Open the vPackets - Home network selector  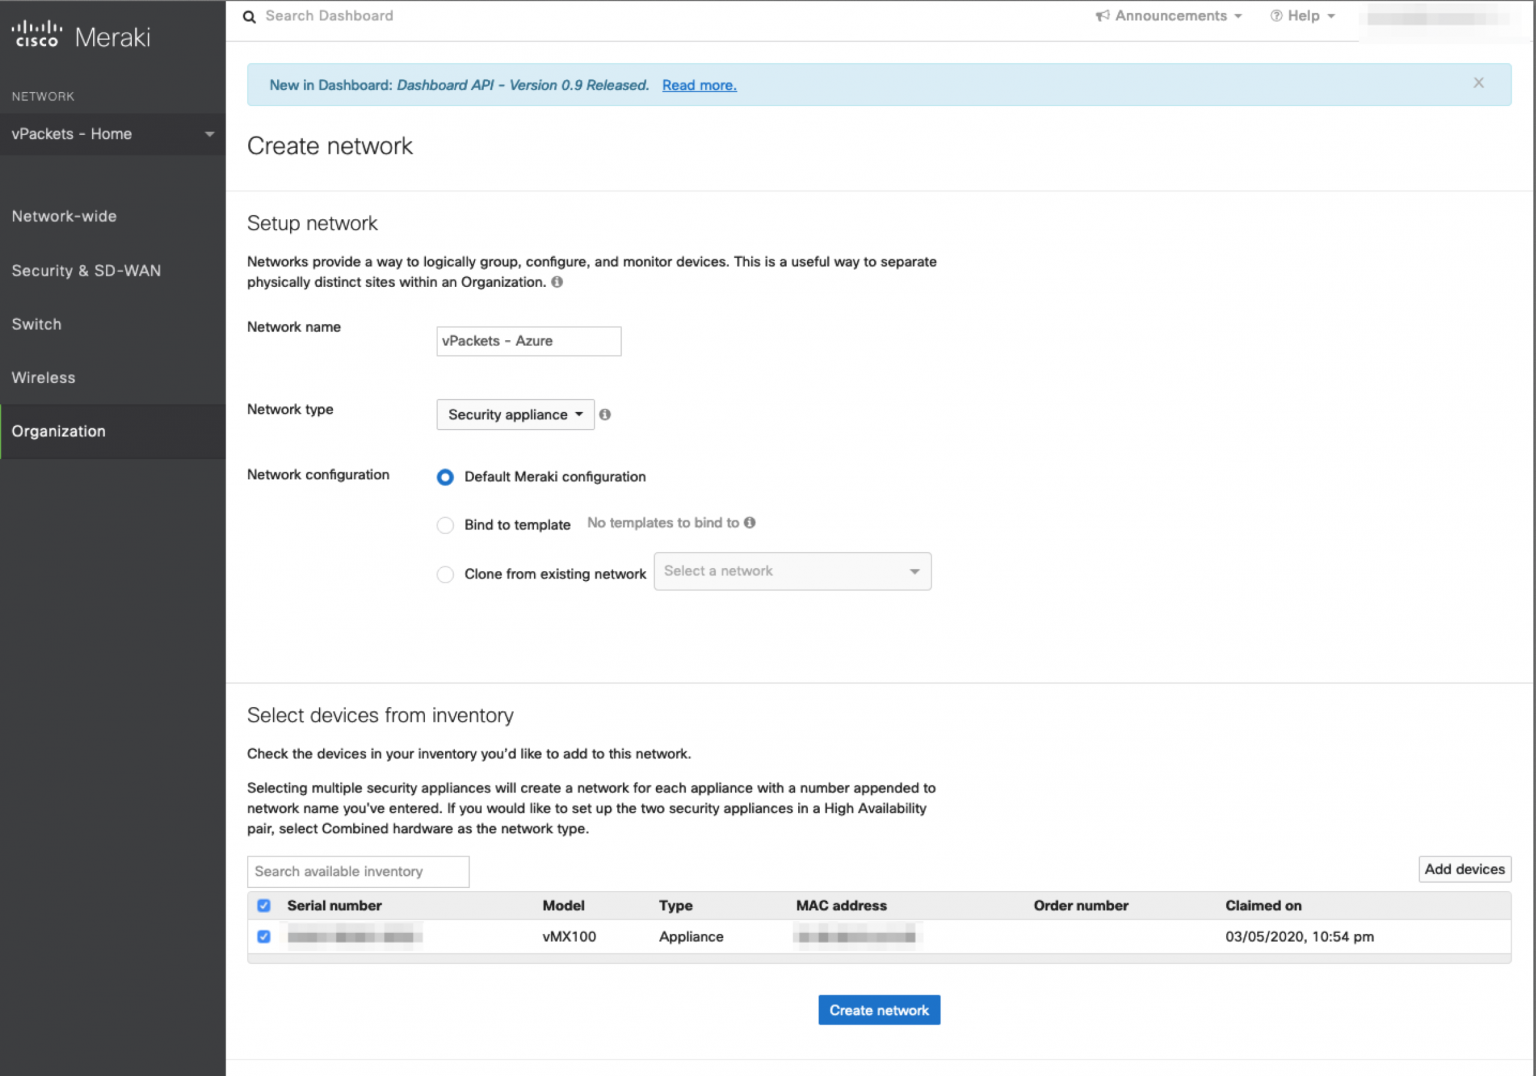click(110, 133)
